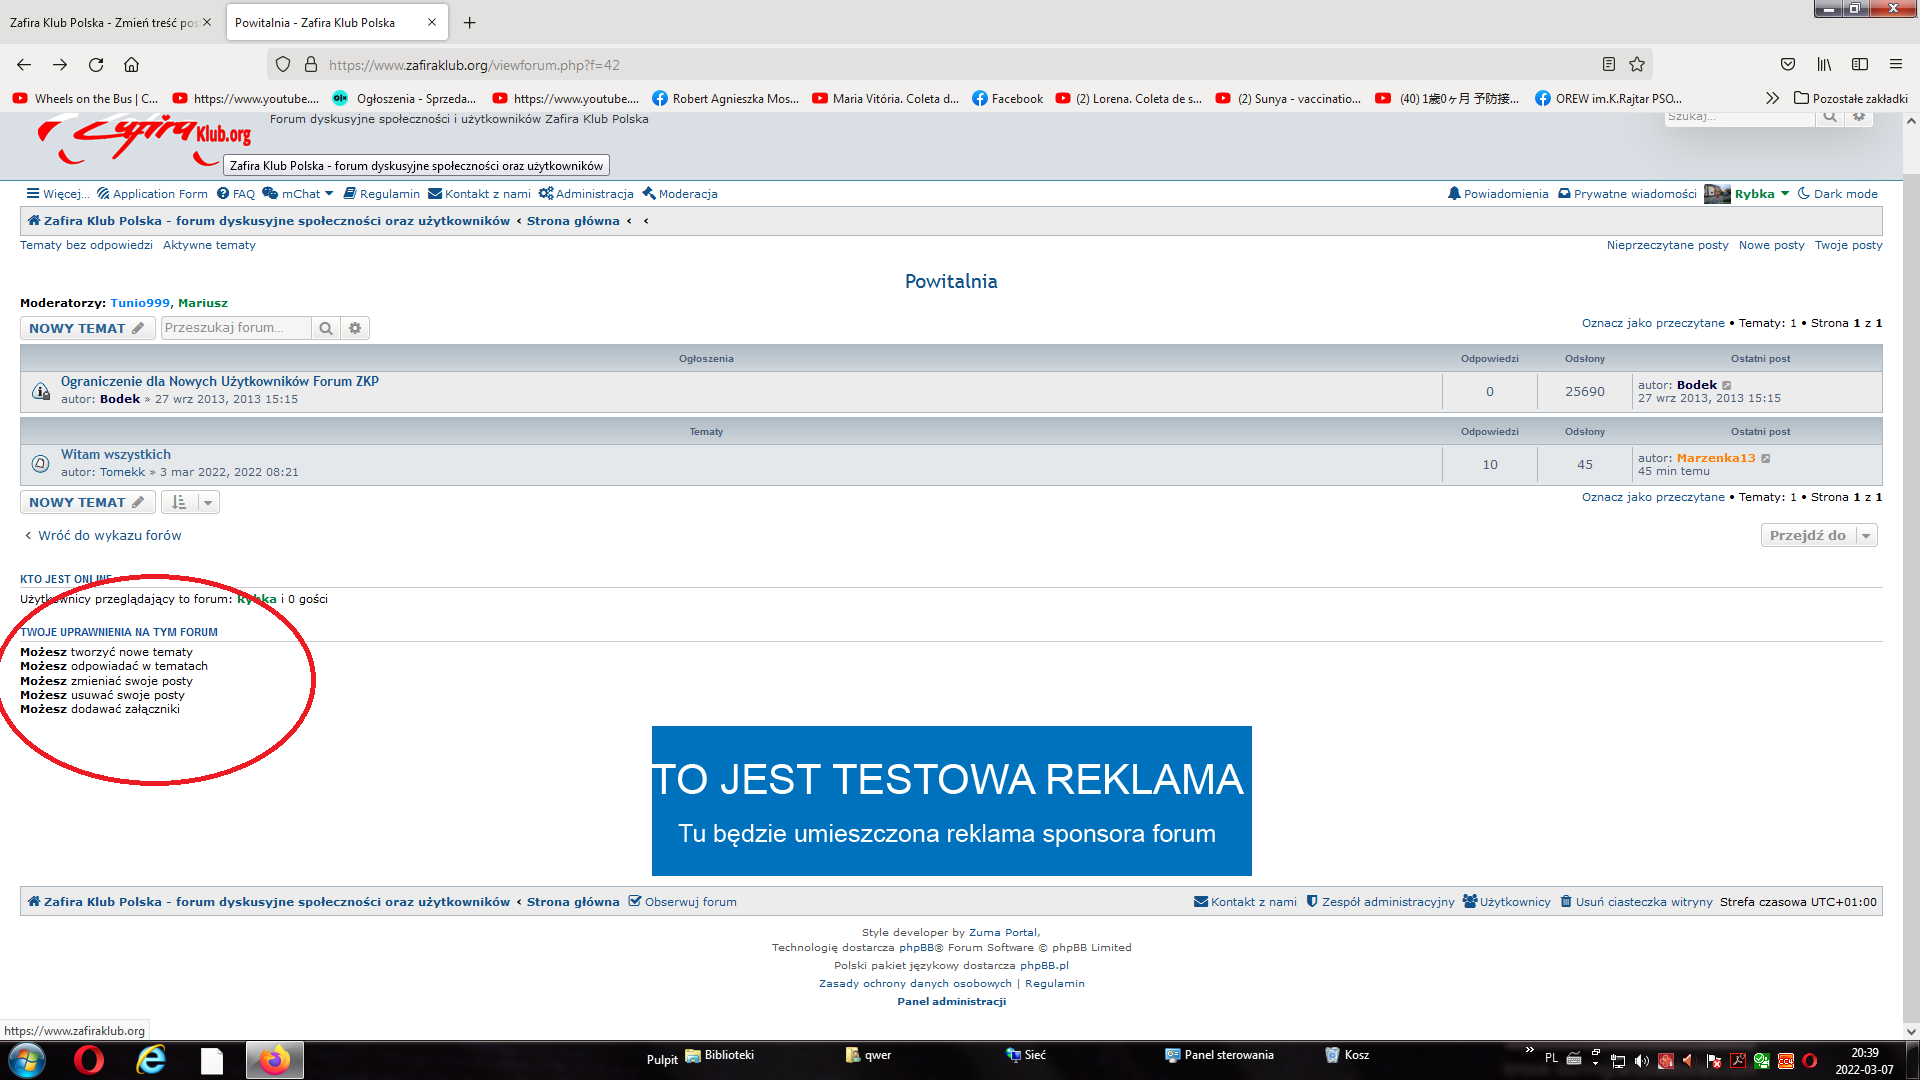Open the Witam wszystkich topic

(x=115, y=454)
